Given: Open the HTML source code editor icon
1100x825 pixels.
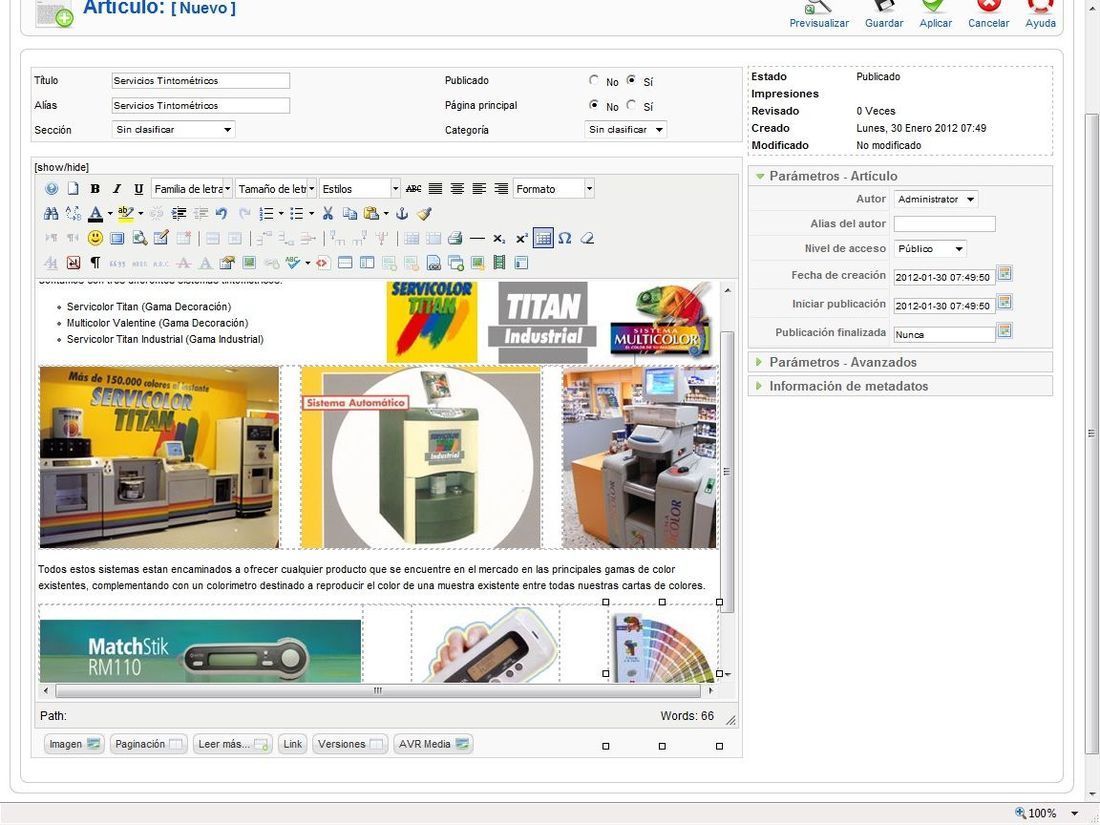Looking at the screenshot, I should click(322, 263).
